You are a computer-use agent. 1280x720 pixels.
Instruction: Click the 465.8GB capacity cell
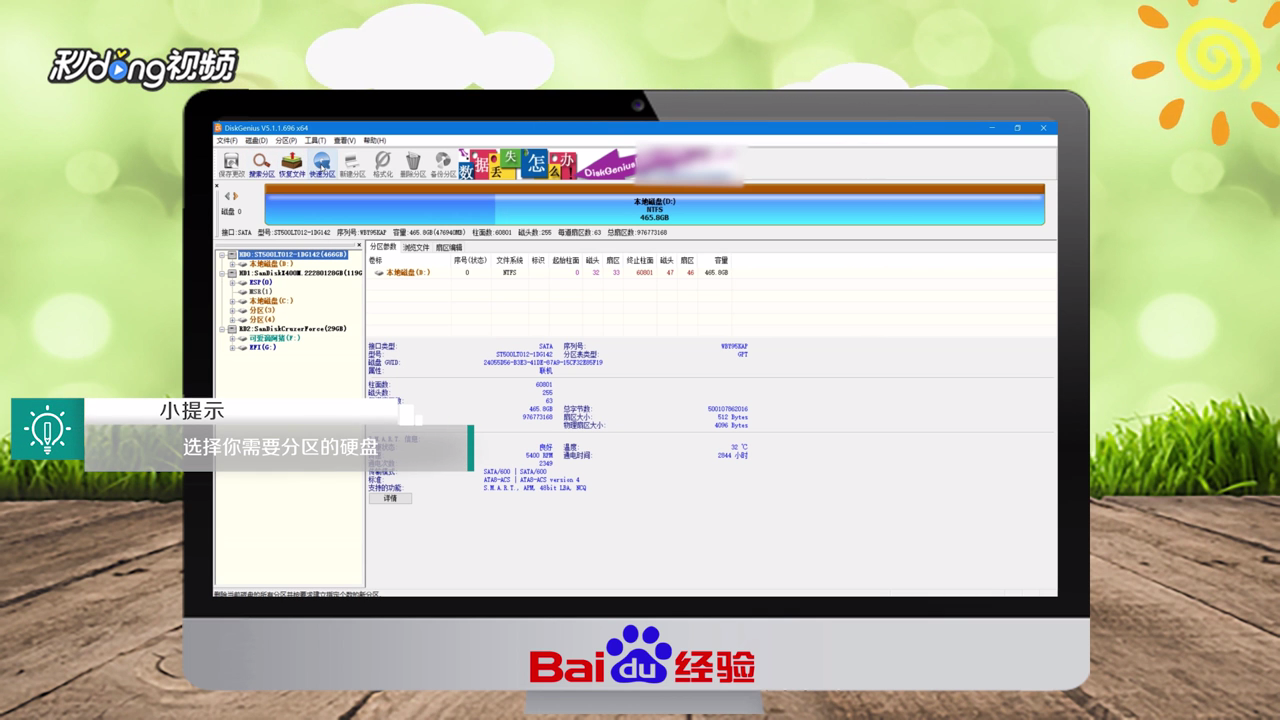click(x=716, y=272)
